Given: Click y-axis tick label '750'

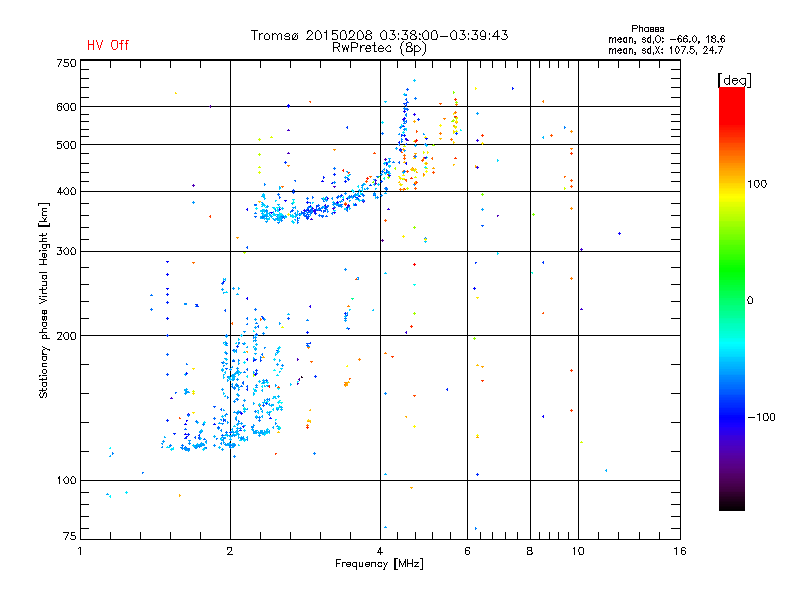Looking at the screenshot, I should pos(66,63).
